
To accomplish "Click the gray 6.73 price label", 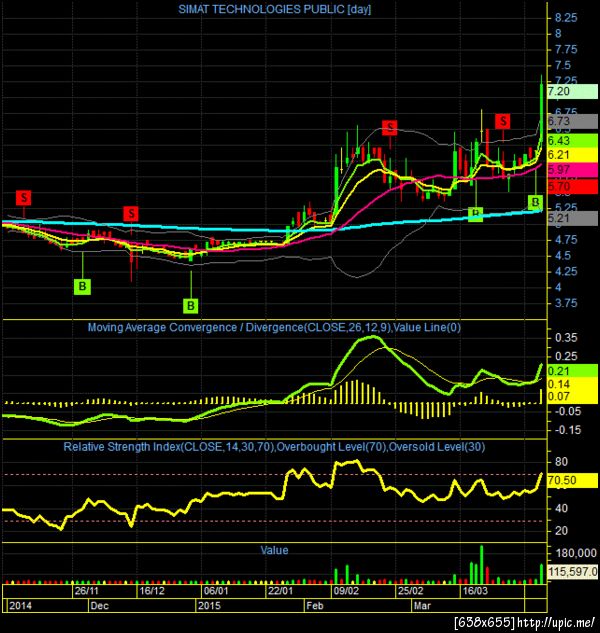I will 572,121.
